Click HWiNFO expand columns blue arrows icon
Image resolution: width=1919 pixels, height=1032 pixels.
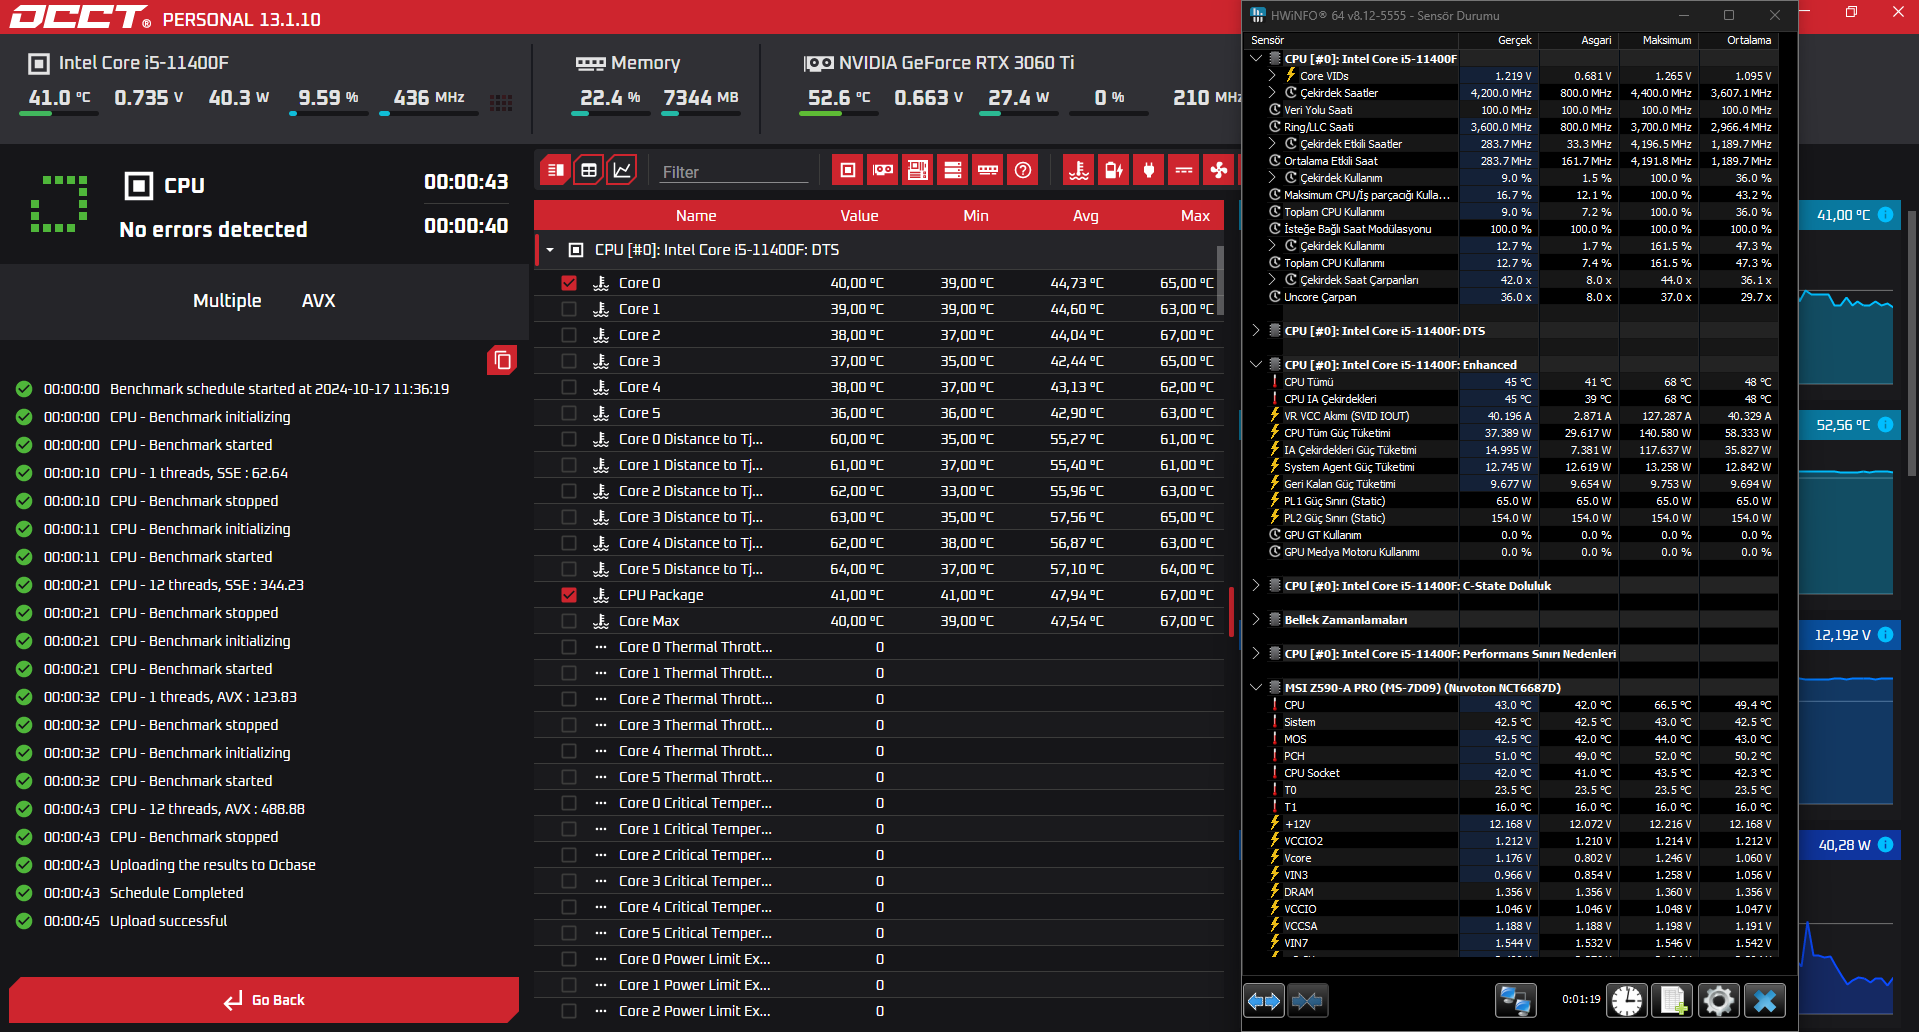[x=1264, y=1000]
